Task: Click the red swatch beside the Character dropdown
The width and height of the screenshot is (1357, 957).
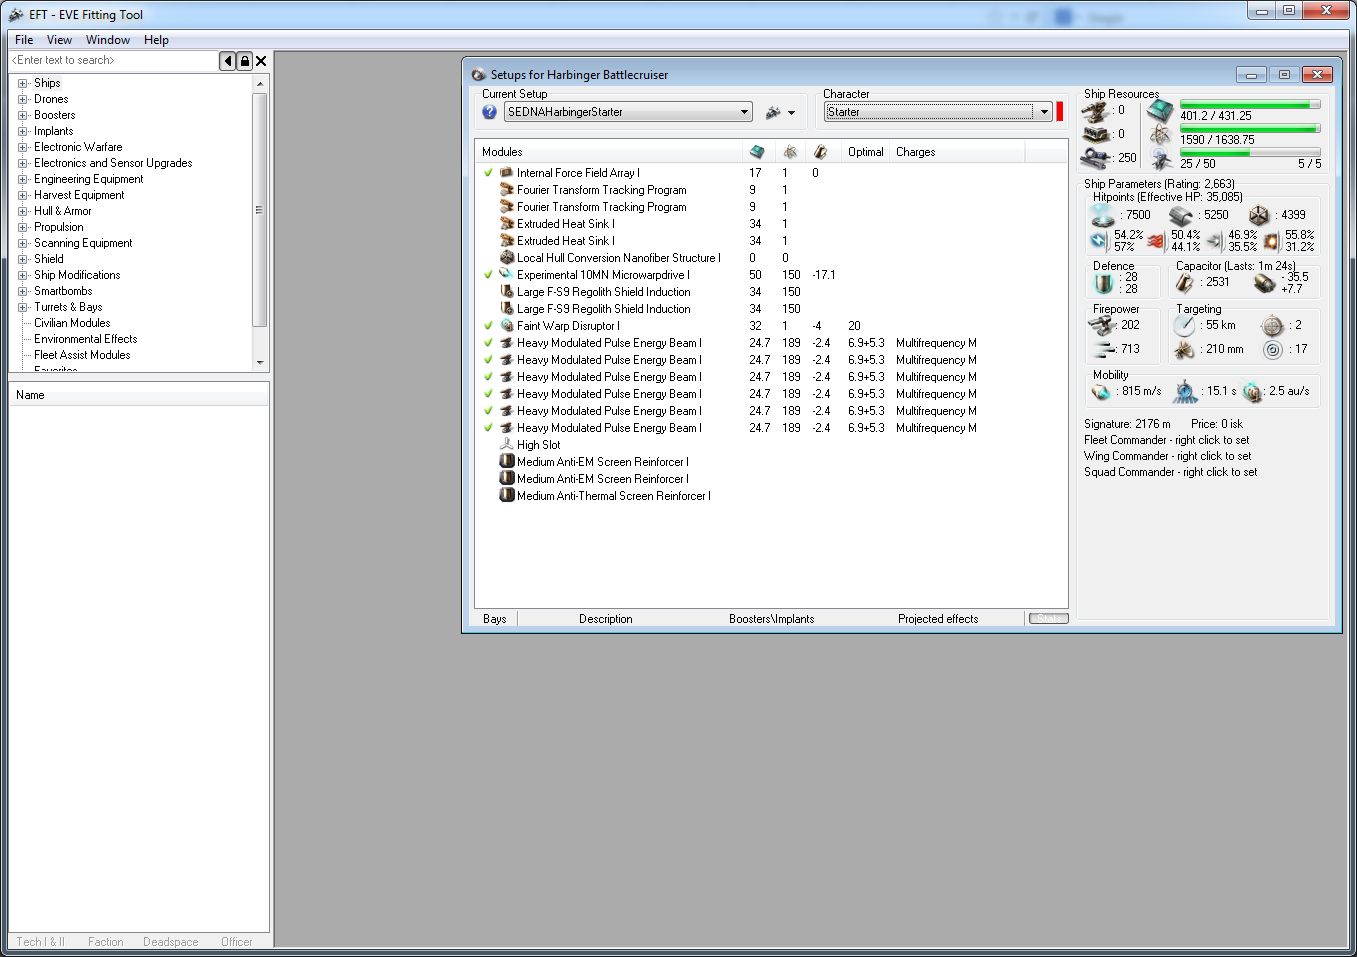Action: coord(1060,112)
